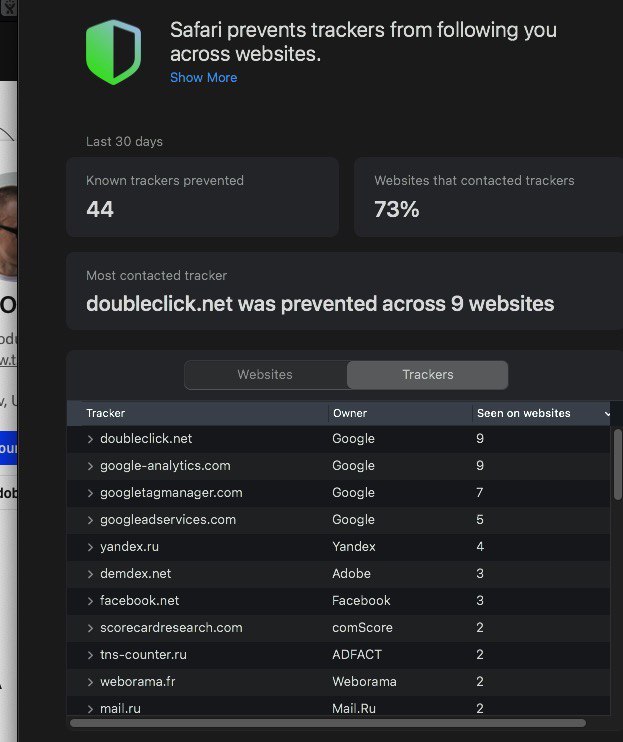
Task: Select the scorecardresearch.com tracker name
Action: click(171, 627)
